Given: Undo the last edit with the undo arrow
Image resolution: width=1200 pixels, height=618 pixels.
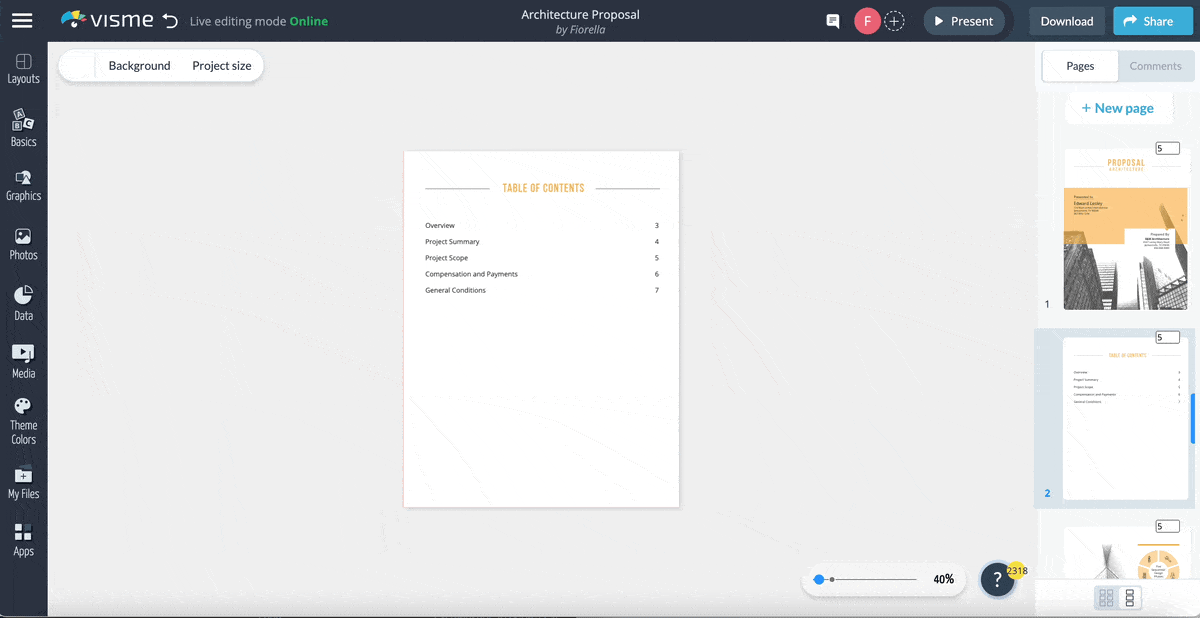Looking at the screenshot, I should pyautogui.click(x=172, y=18).
